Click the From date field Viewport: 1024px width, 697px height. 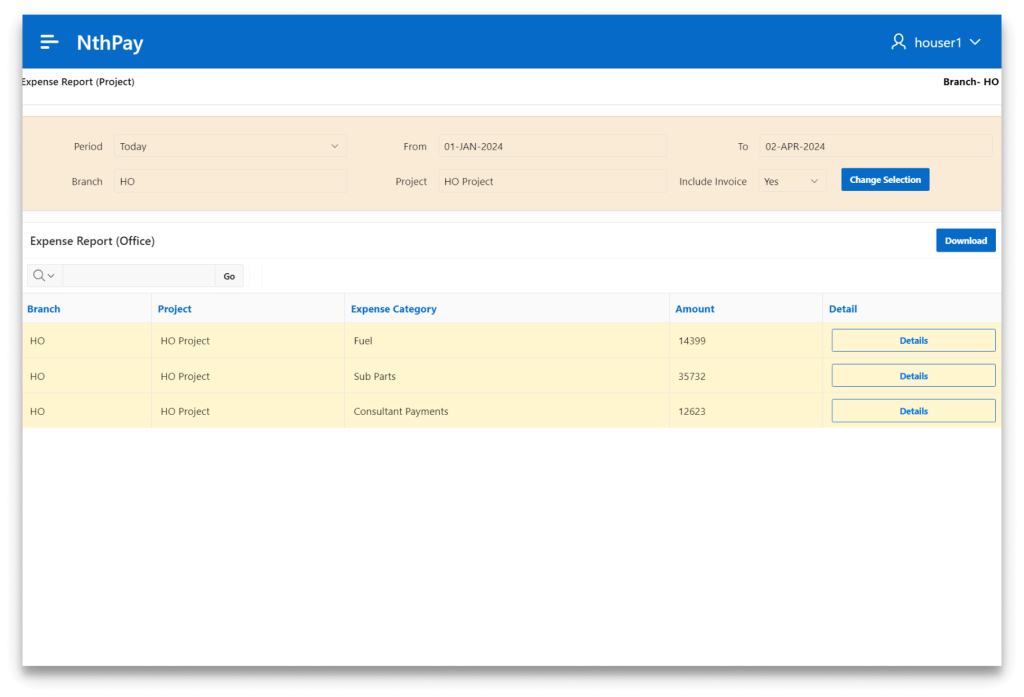(x=552, y=146)
